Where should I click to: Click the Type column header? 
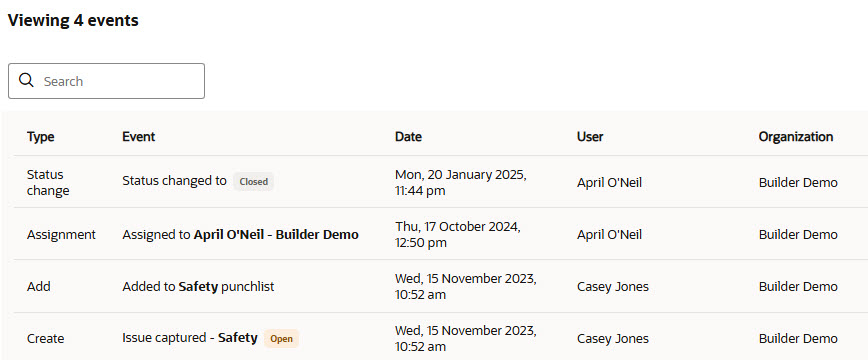click(40, 137)
